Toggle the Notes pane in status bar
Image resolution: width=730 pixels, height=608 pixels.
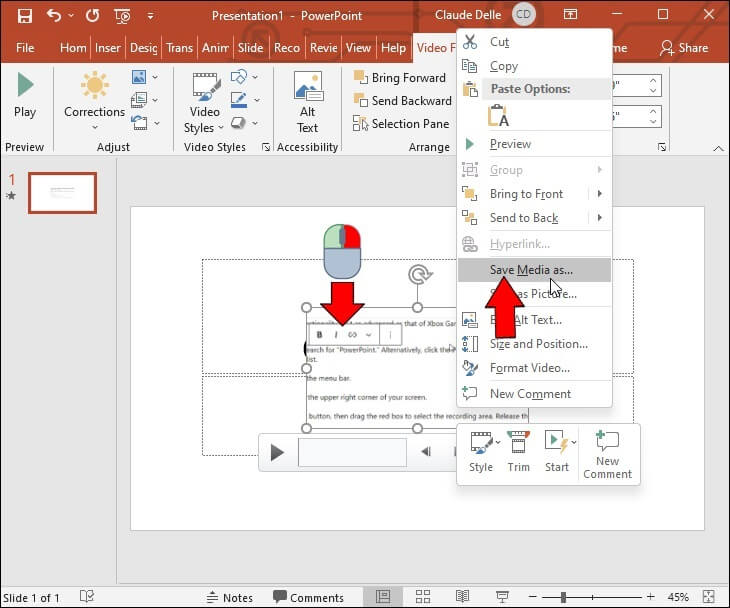coord(228,597)
